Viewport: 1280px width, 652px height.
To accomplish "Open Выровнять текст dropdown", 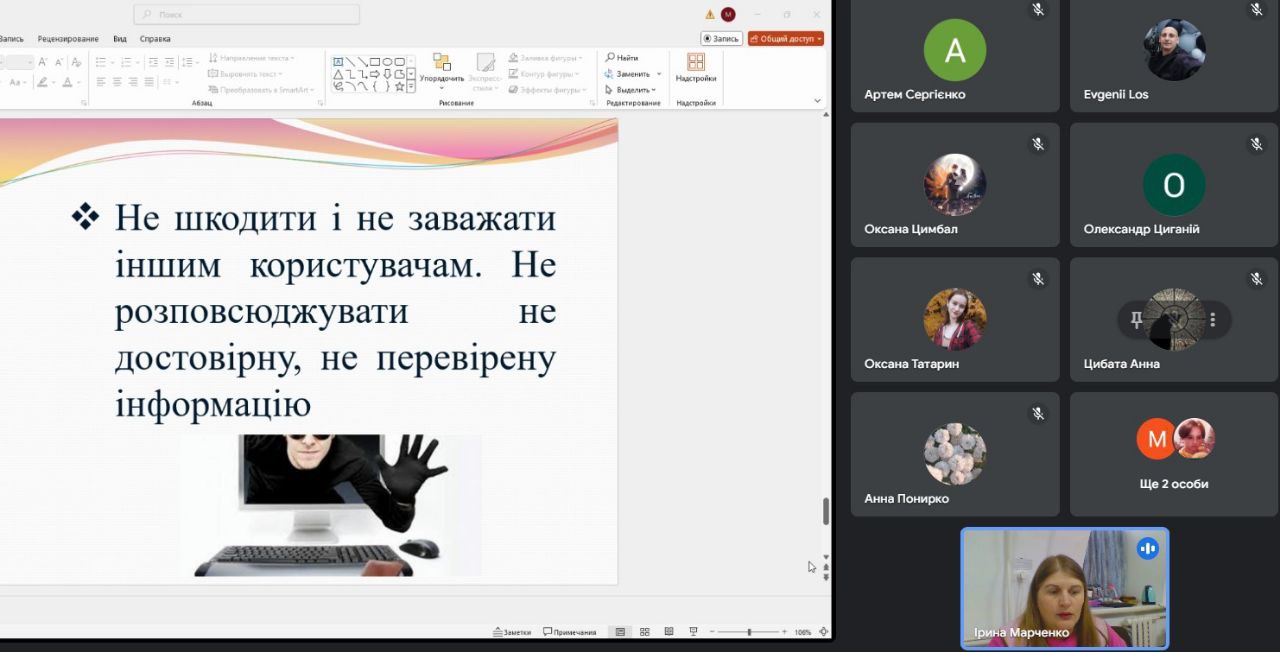I will pyautogui.click(x=245, y=74).
